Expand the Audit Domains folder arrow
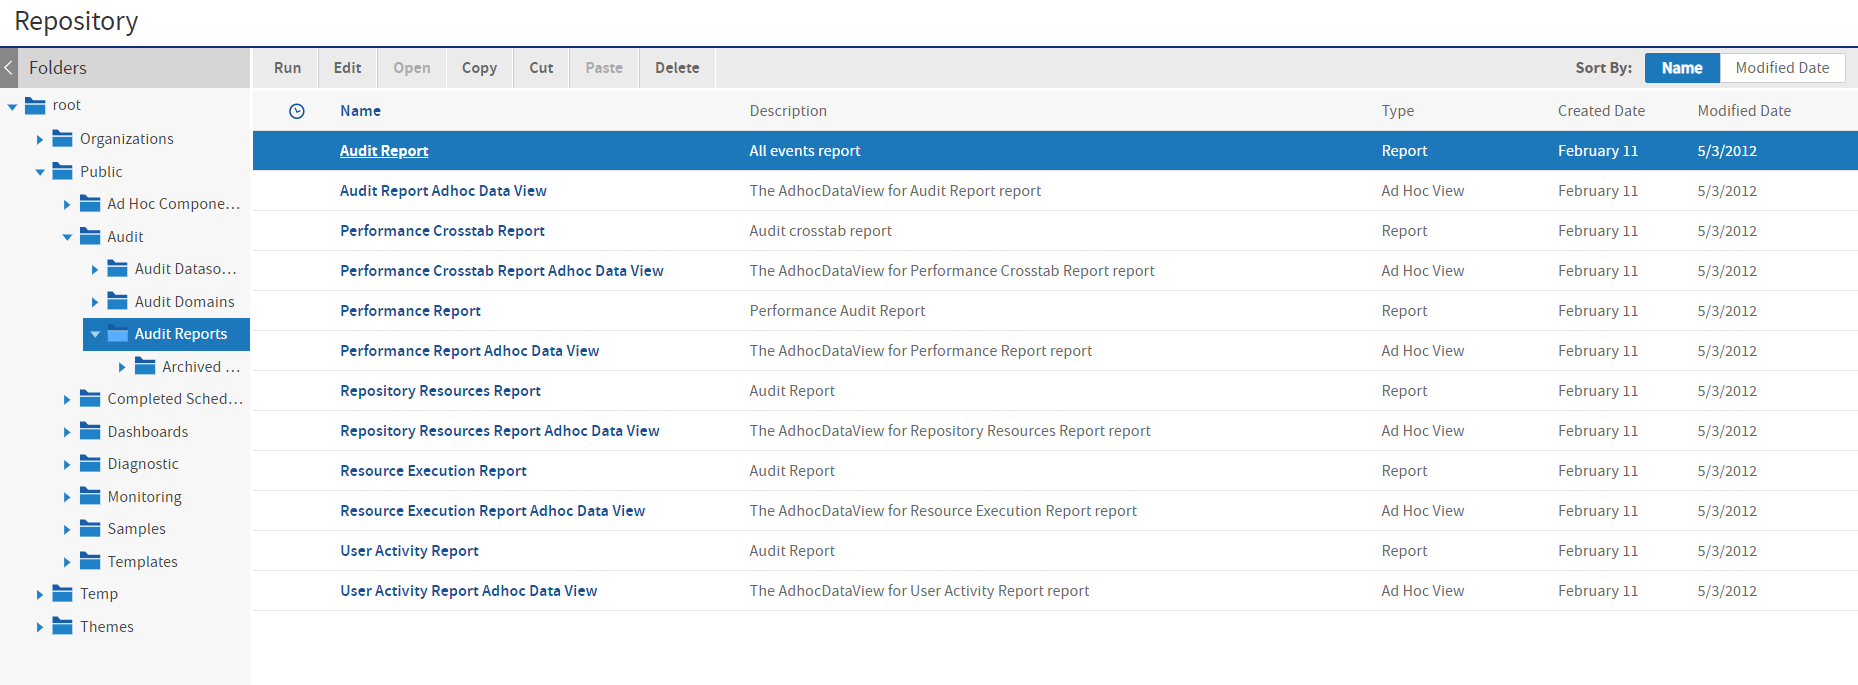1858x685 pixels. click(95, 302)
